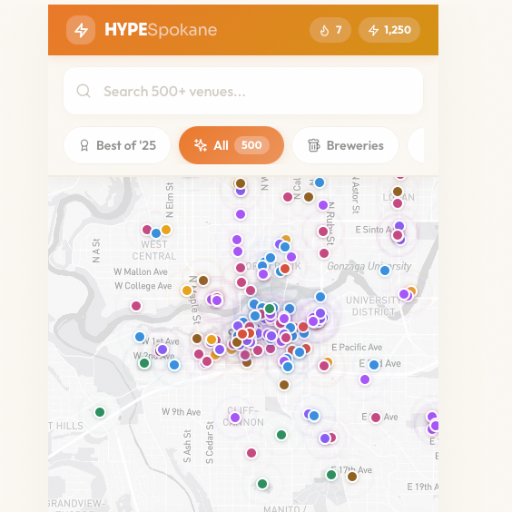Open the orange marker above WEST CENTRAL label
The image size is (512, 512).
coord(166,229)
